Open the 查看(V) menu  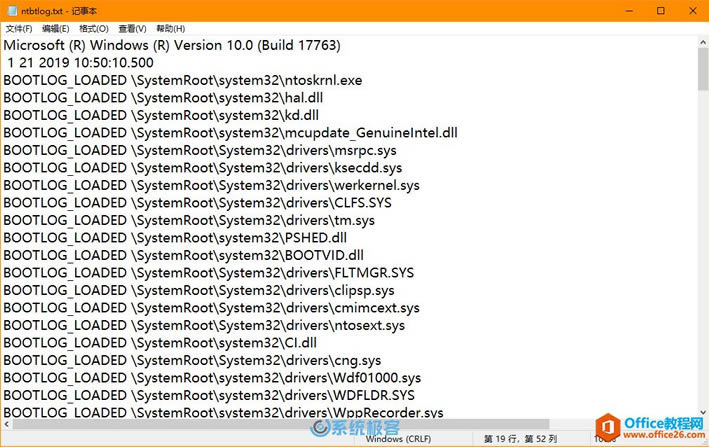pyautogui.click(x=132, y=29)
